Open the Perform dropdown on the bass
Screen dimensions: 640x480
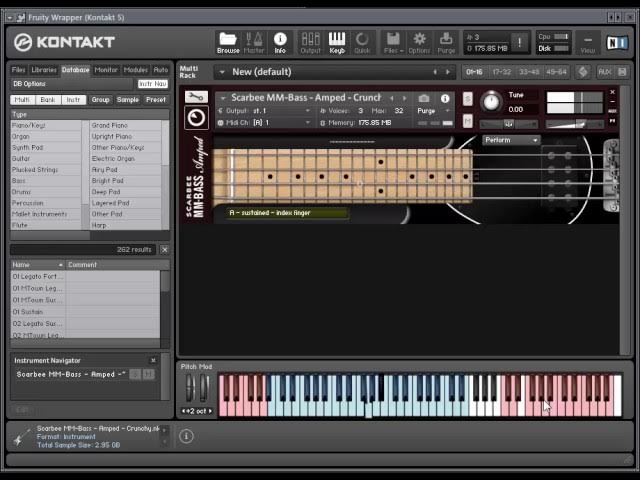point(510,140)
